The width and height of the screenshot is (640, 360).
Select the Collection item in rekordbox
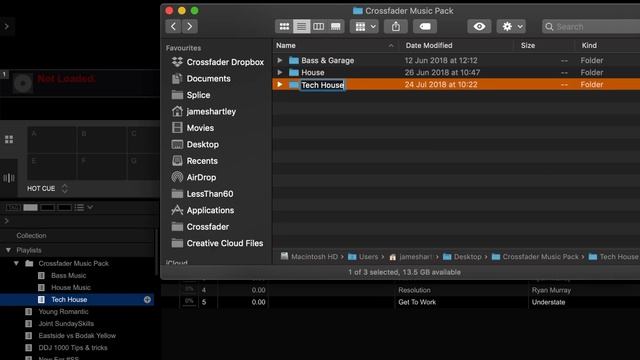(x=31, y=236)
